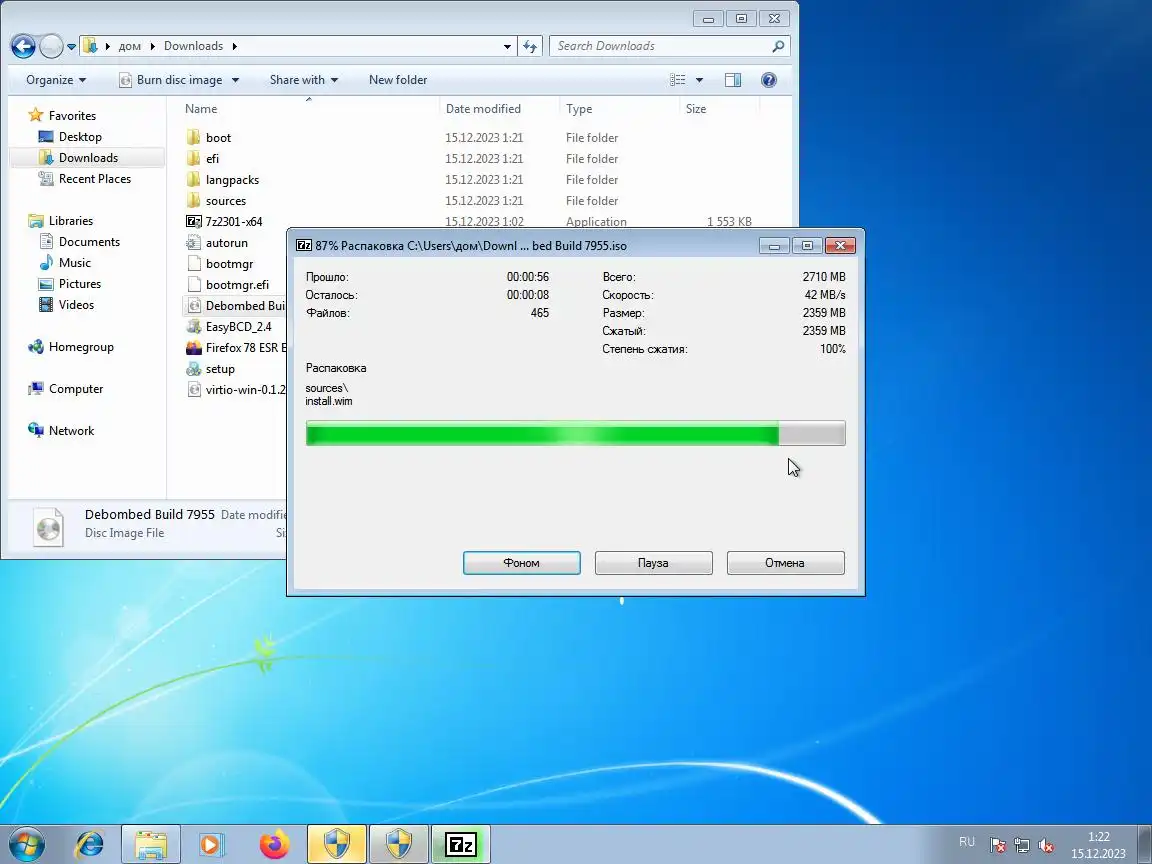Change the view with the Views icon
This screenshot has height=864, width=1152.
pos(677,79)
